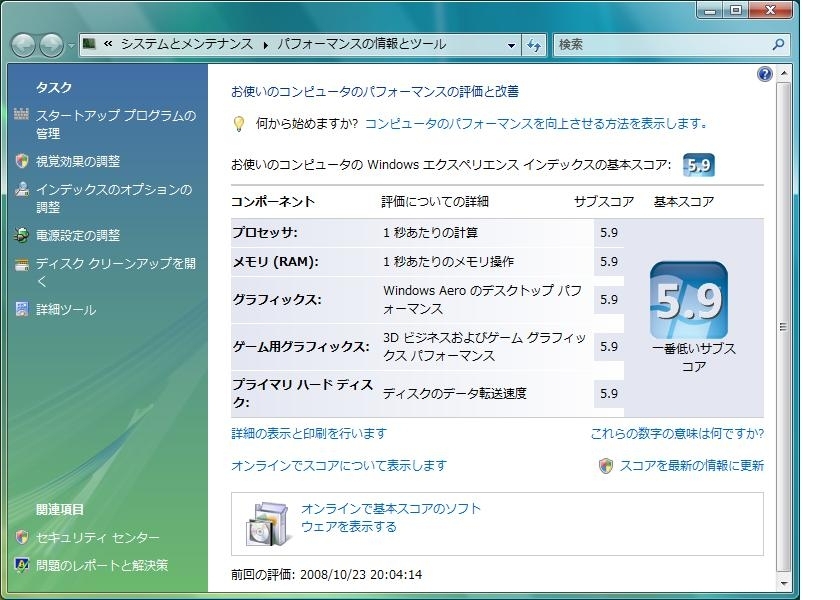Open the address bar history dropdown
This screenshot has height=600, width=840.
[511, 46]
